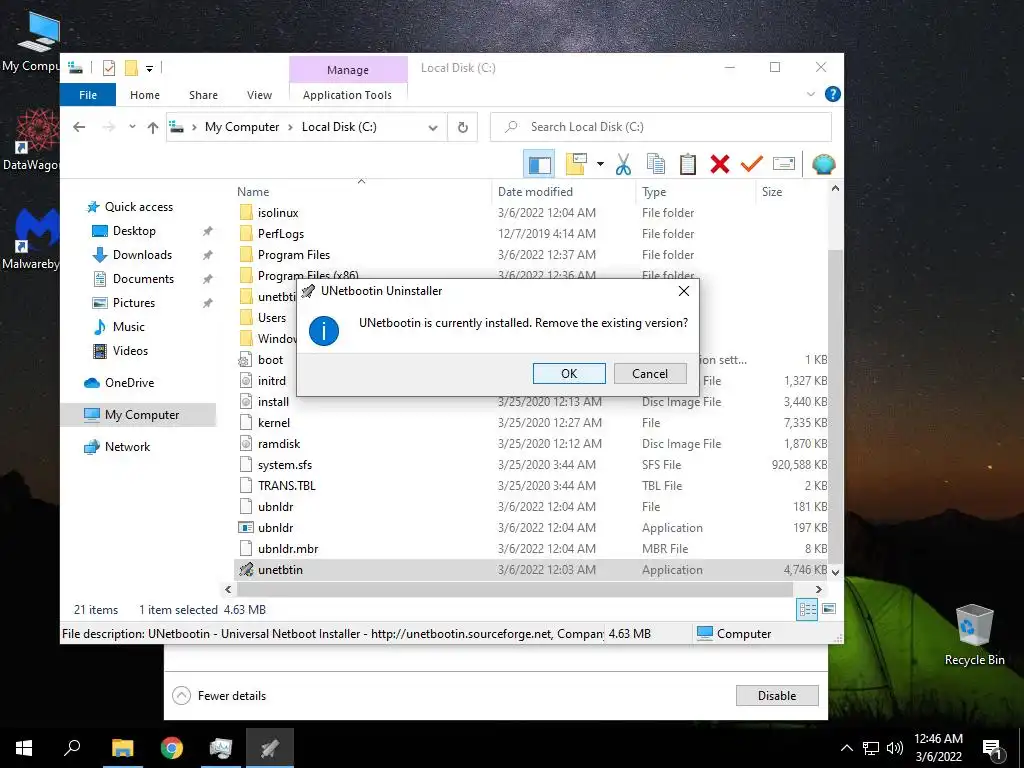Confirm uninstall with OK button
This screenshot has width=1024, height=768.
point(569,374)
